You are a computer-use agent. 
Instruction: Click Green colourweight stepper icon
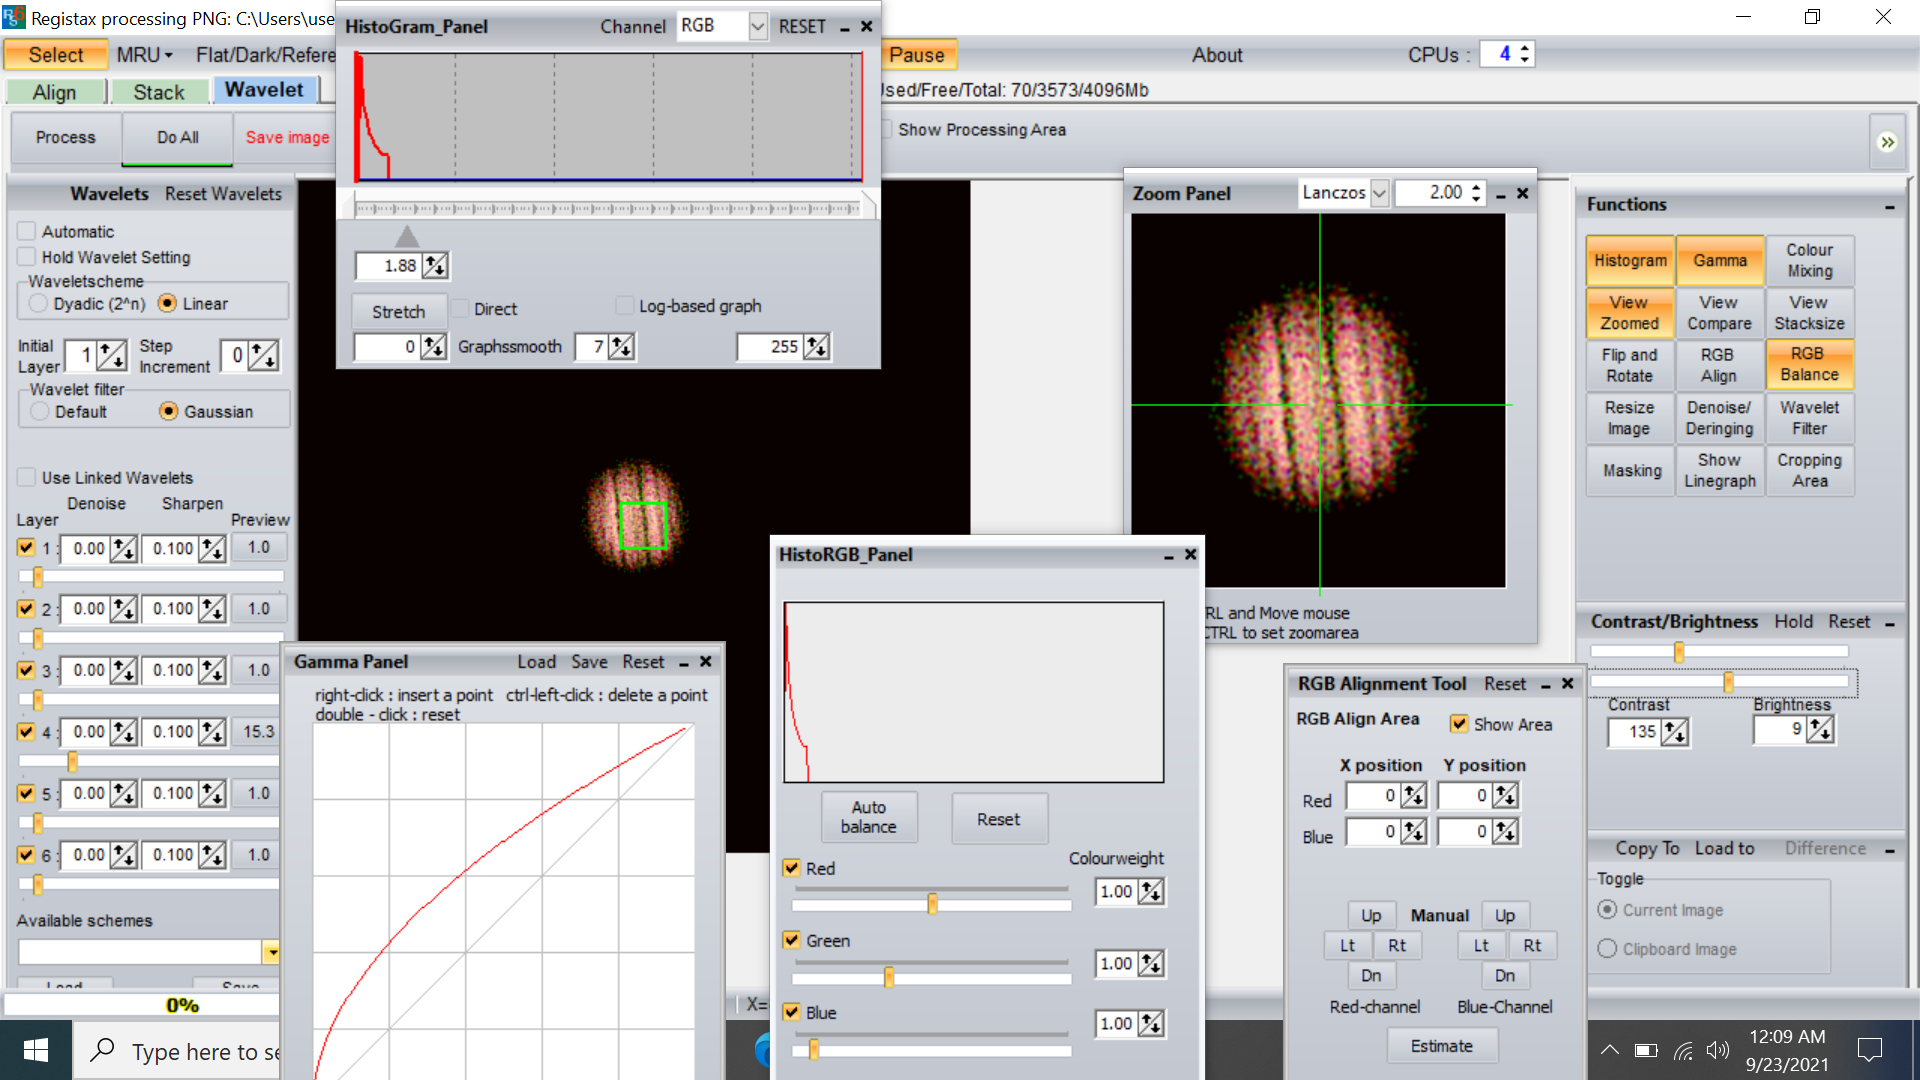1152,963
